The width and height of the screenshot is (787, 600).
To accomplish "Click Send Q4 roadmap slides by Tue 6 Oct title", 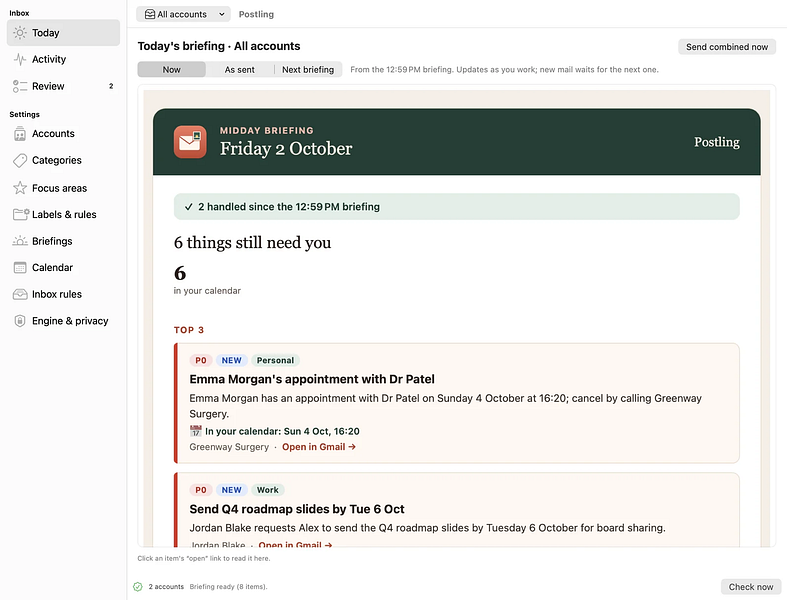I will point(297,509).
